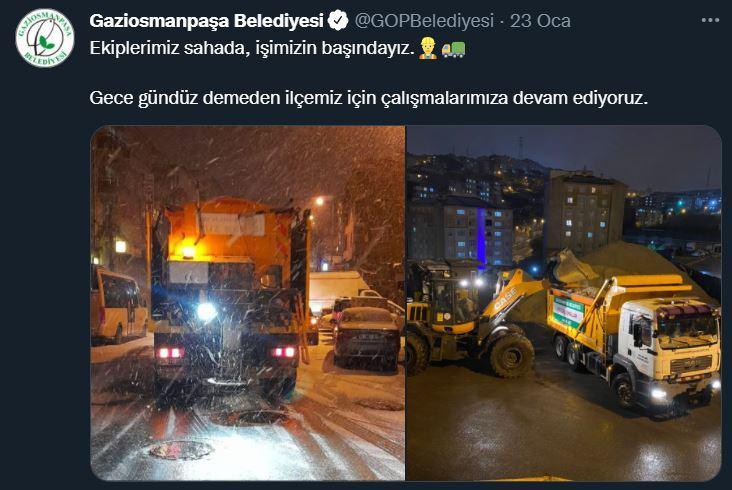Viewport: 732px width, 490px height.
Task: Open the three-dot more options menu
Action: click(710, 20)
